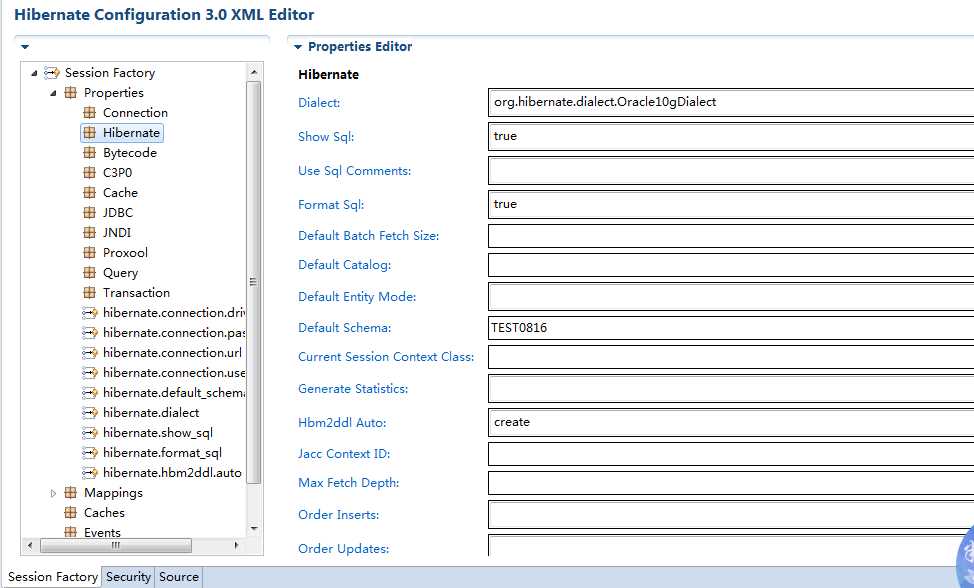Click the Cache grid icon

(89, 192)
